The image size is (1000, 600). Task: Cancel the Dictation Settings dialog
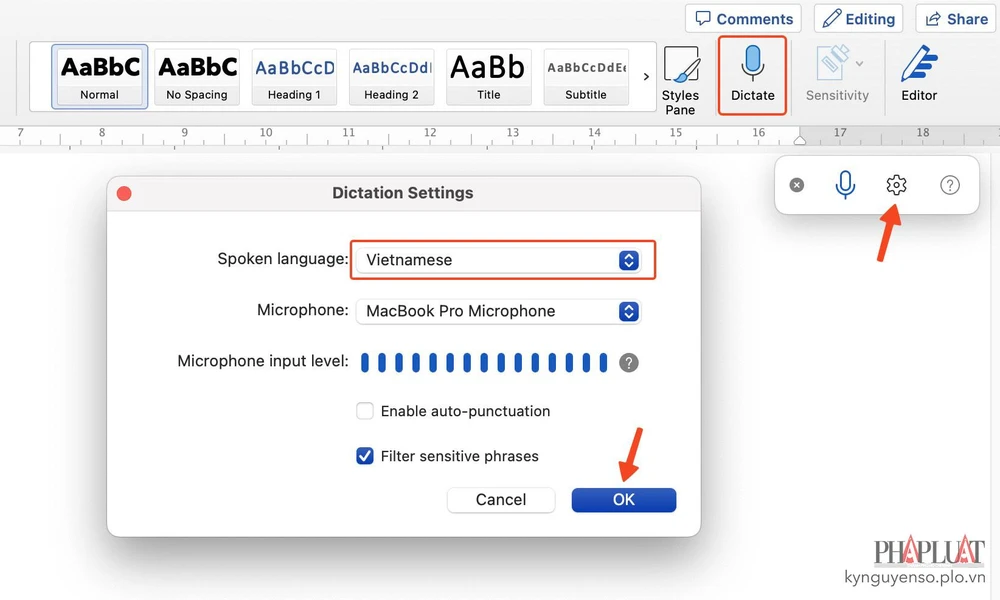[500, 500]
